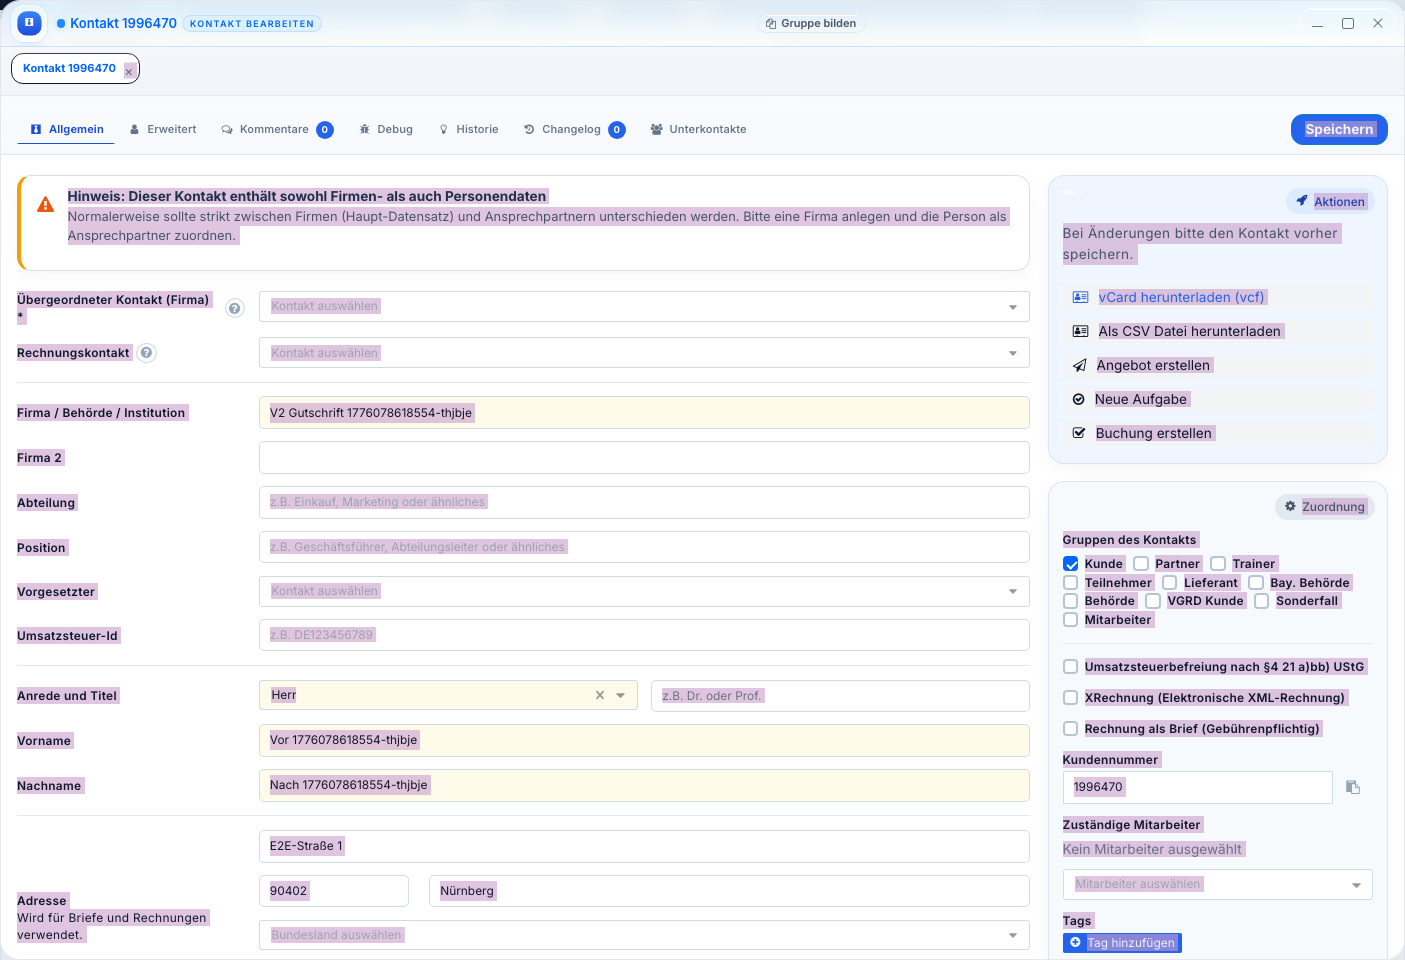Expand the Bundesland auswählen dropdown
The image size is (1405, 960).
(x=643, y=935)
